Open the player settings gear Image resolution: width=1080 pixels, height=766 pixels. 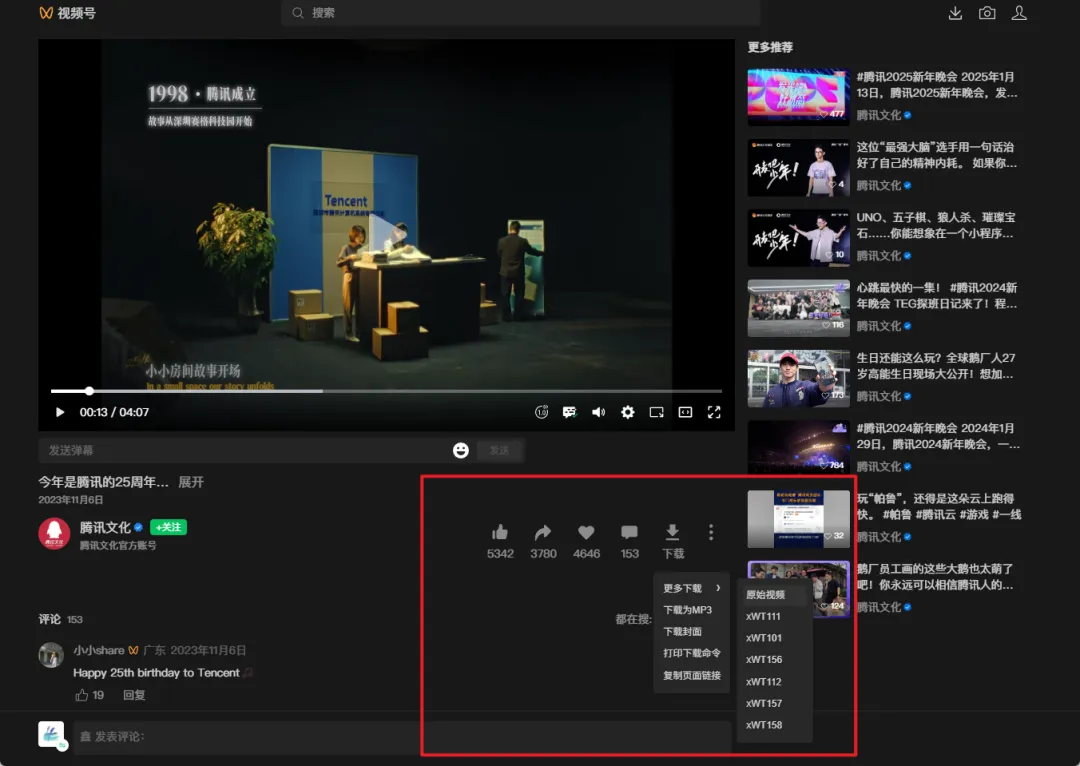pos(627,412)
